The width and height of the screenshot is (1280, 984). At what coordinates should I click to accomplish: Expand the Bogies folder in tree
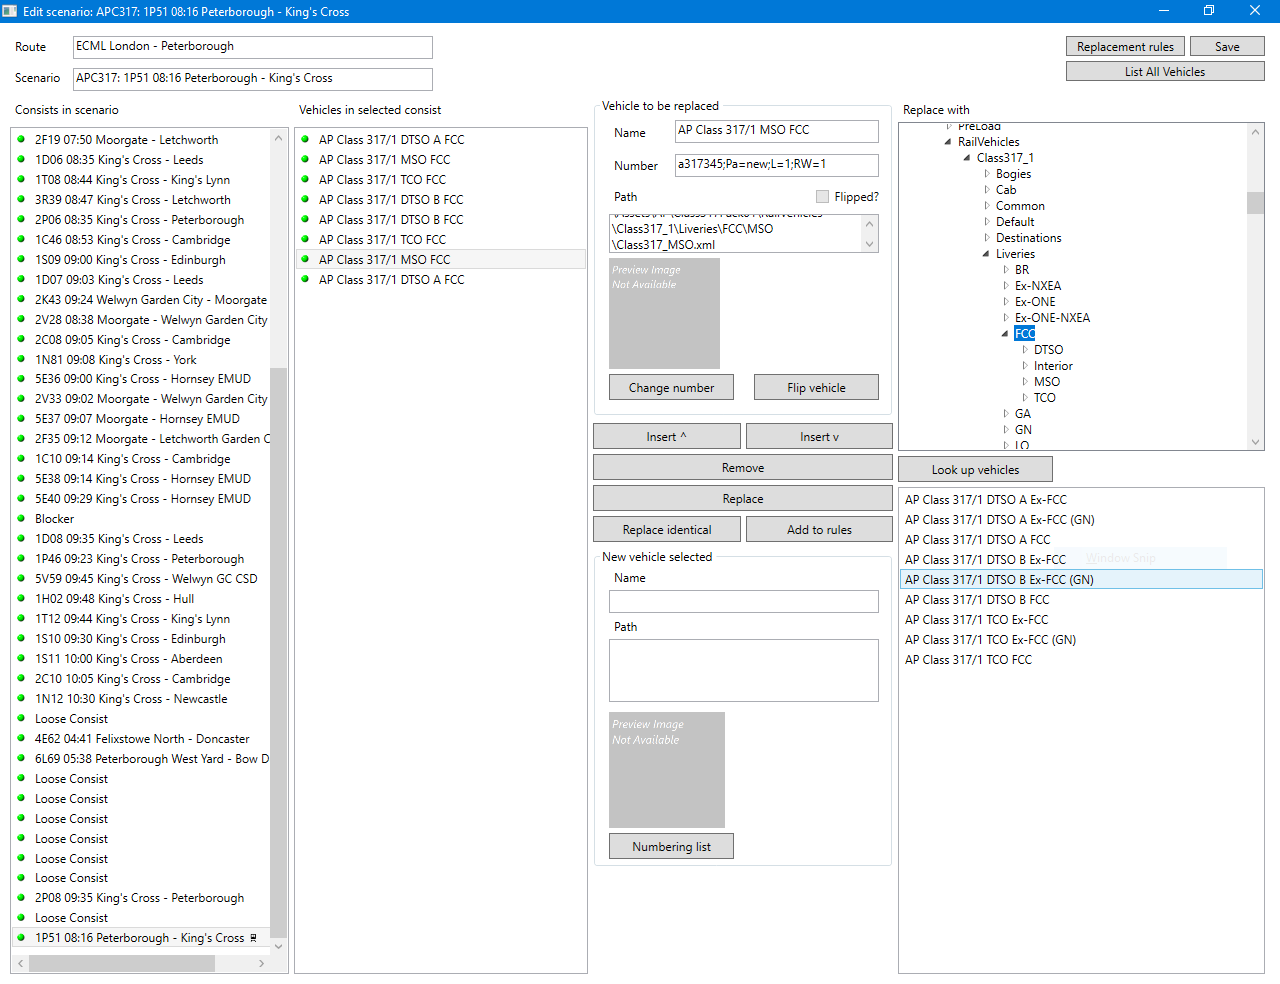[987, 174]
